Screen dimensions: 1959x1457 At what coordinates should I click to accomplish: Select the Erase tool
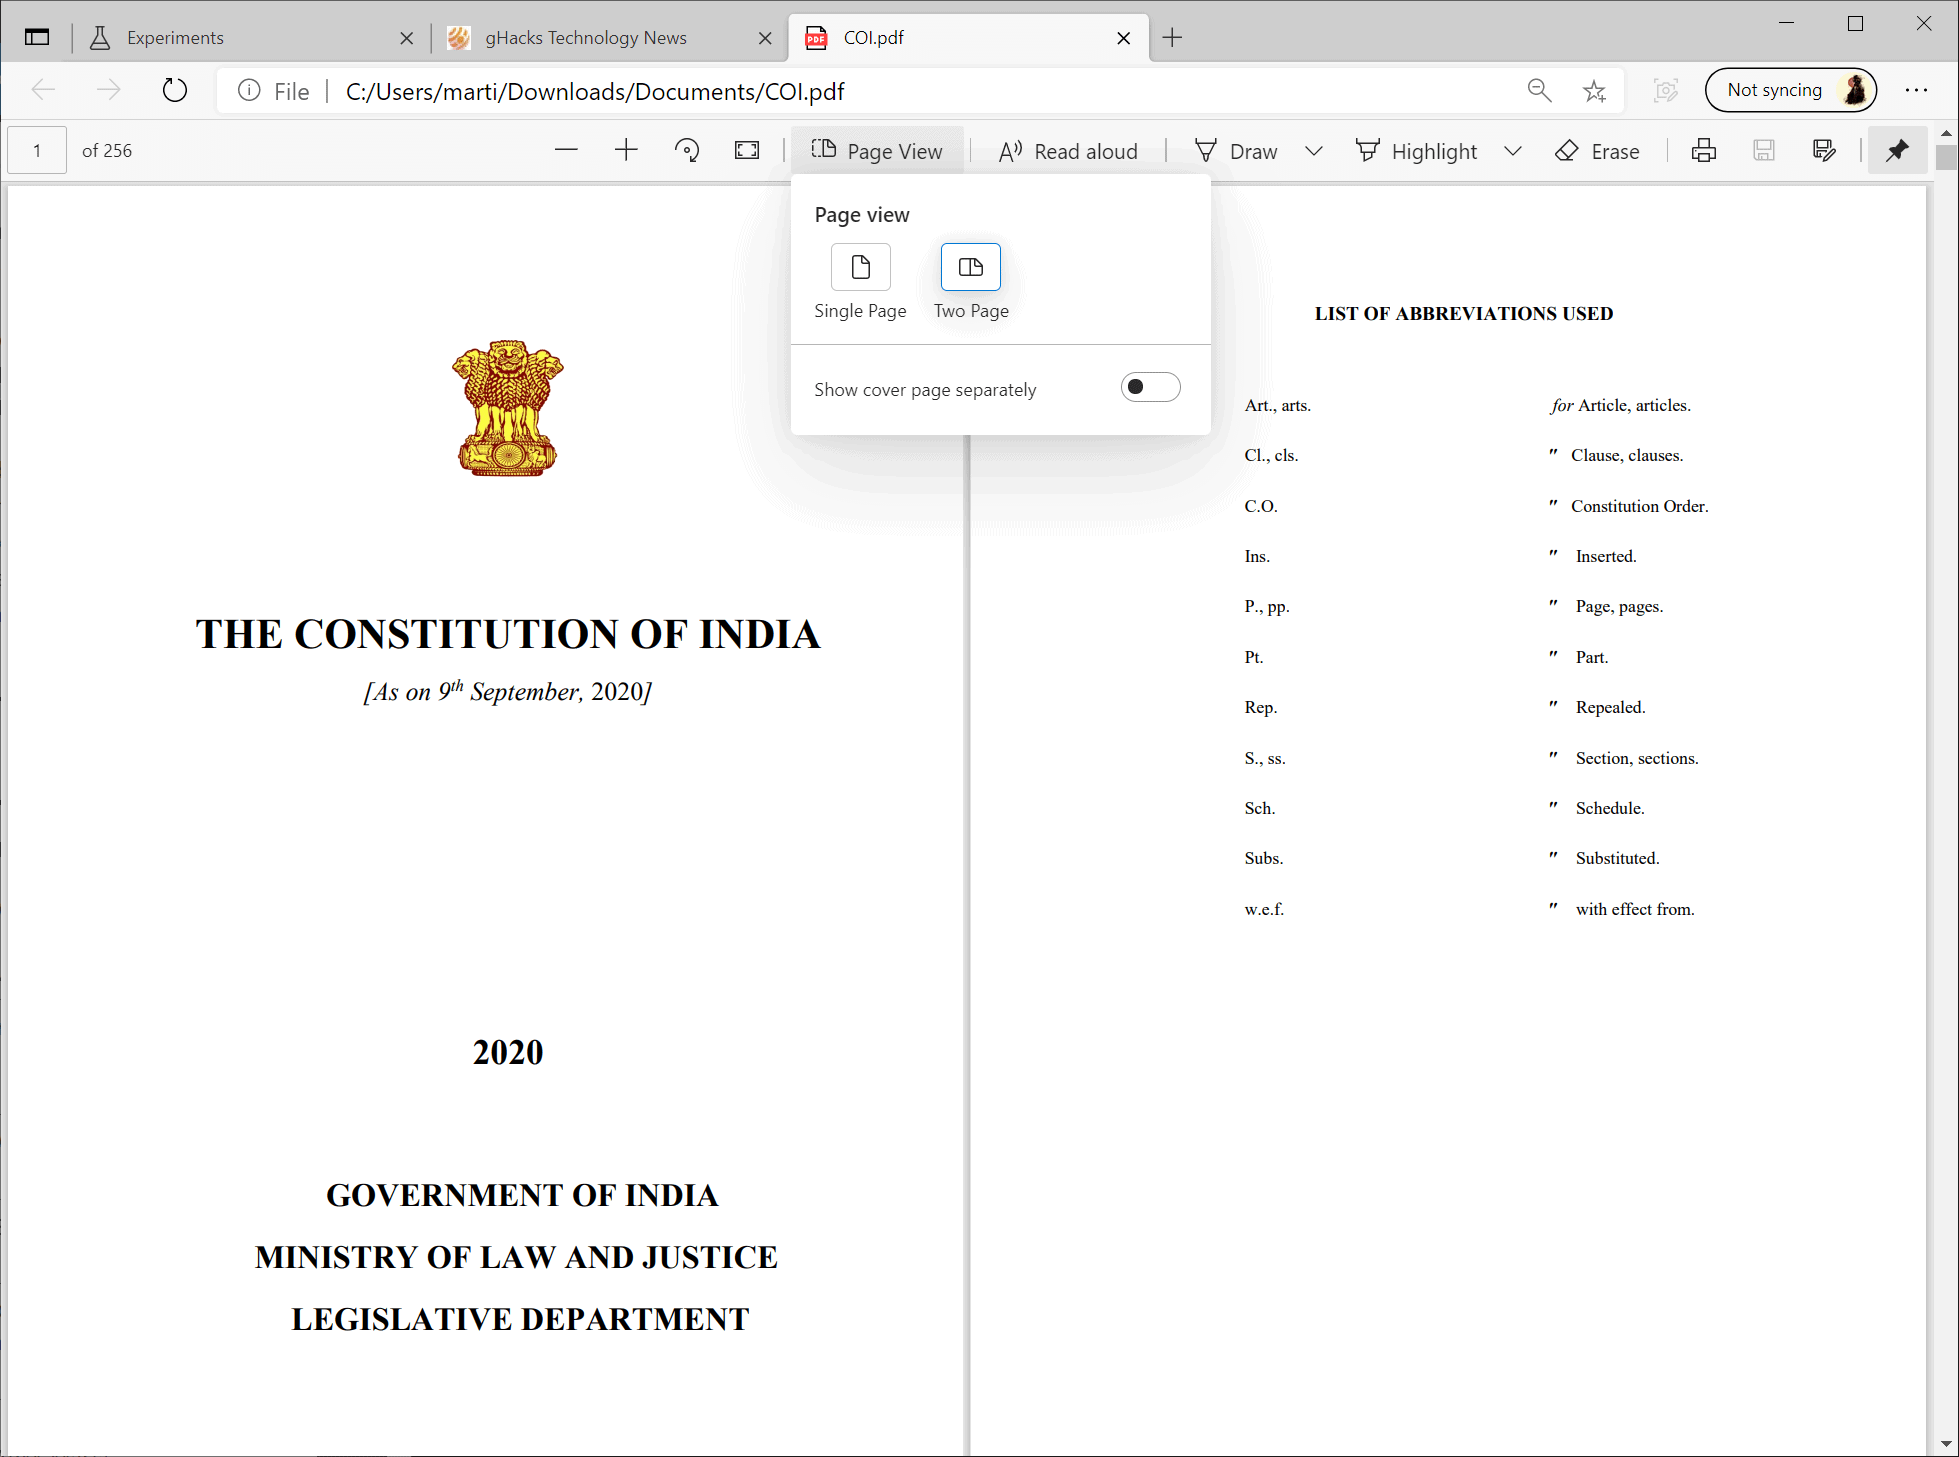1596,150
